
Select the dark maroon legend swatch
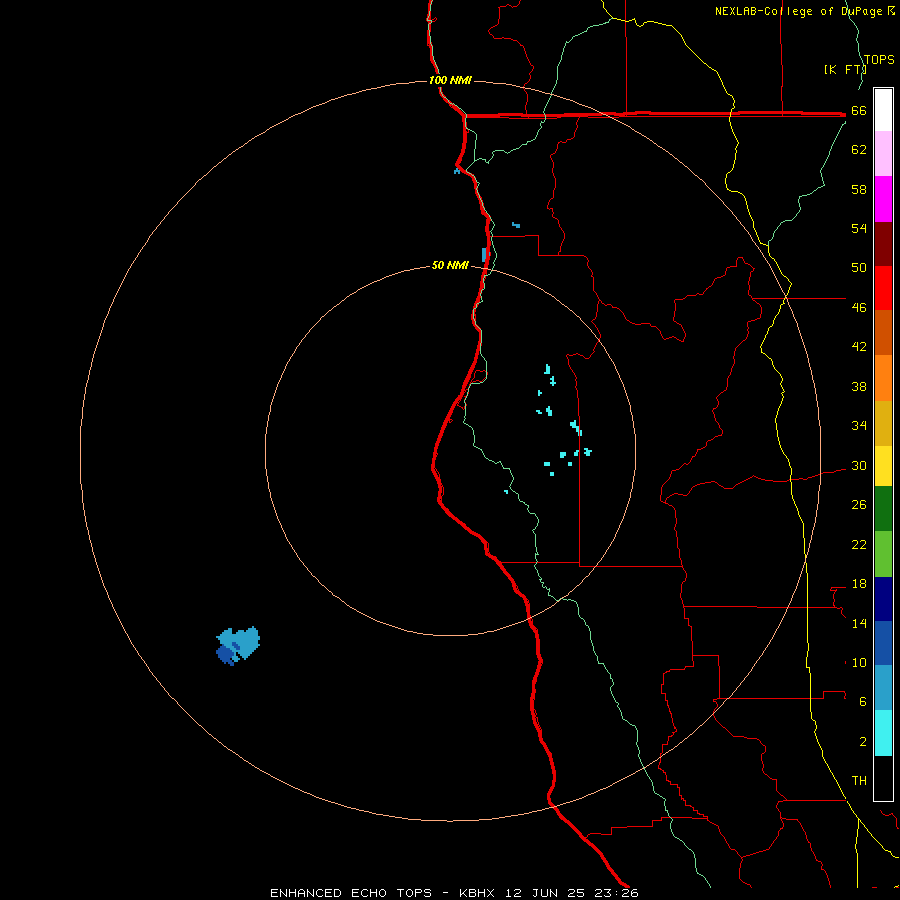coord(883,243)
